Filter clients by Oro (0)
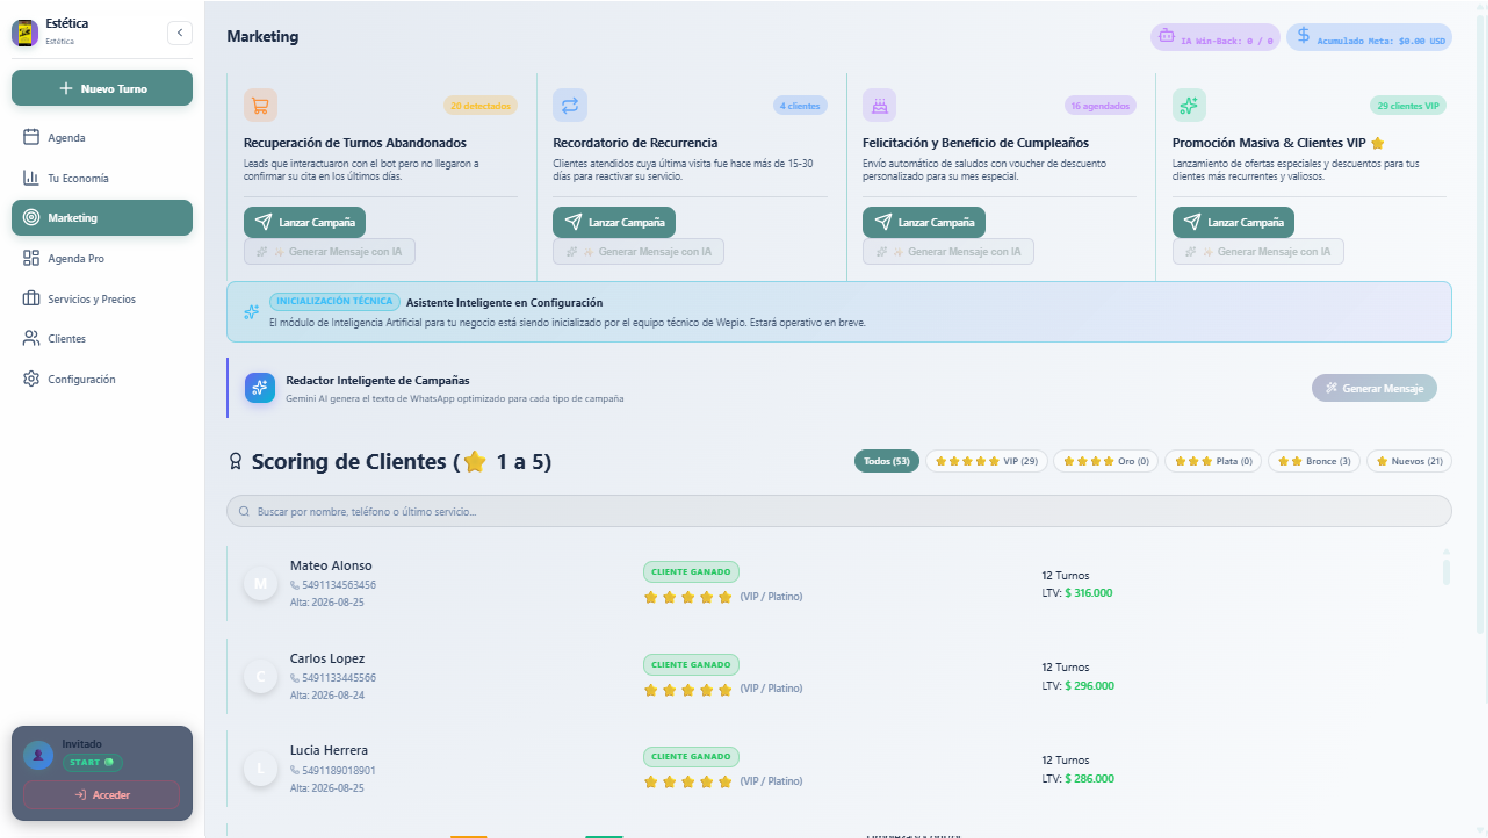This screenshot has width=1488, height=838. tap(1106, 461)
